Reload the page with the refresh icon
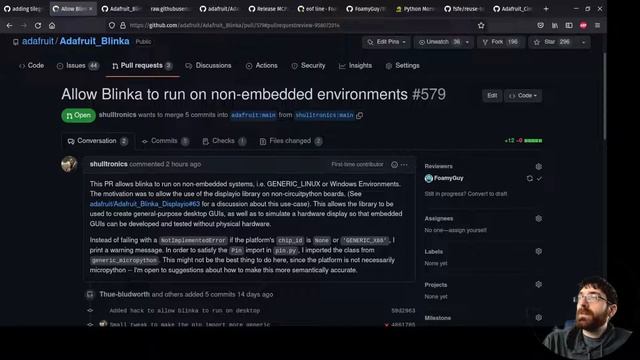Viewport: 640px width, 360px height. 38,25
